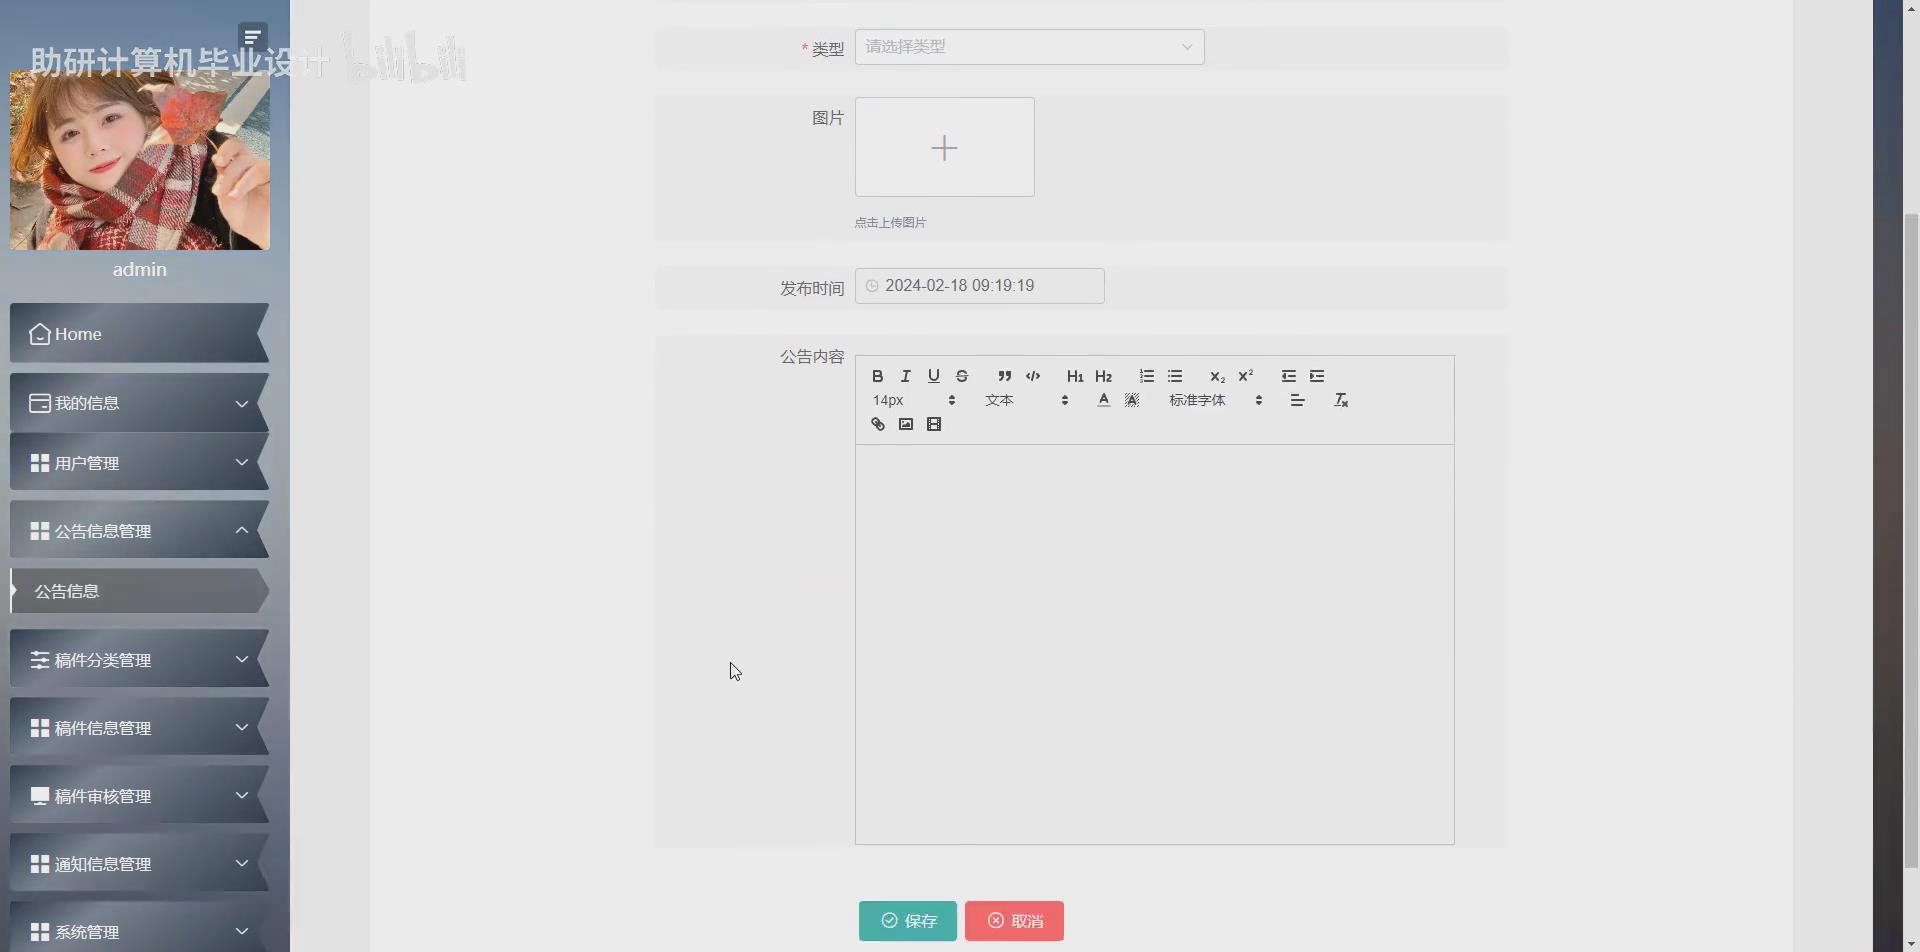Open the font color picker
Image resolution: width=1920 pixels, height=952 pixels.
1103,400
